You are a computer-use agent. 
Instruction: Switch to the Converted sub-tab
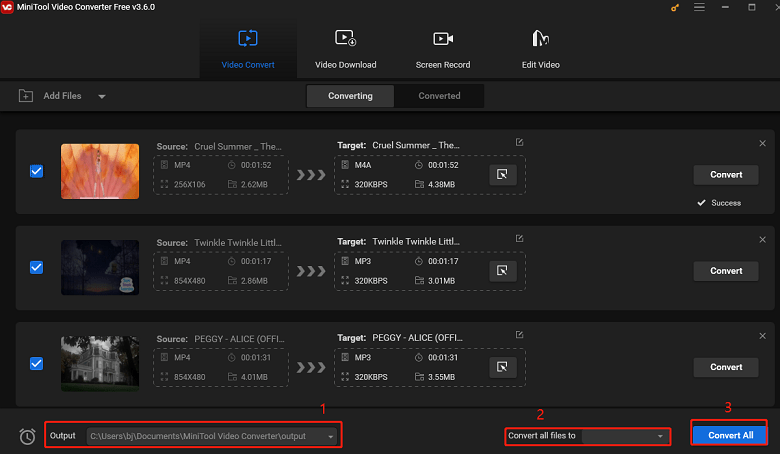point(439,96)
